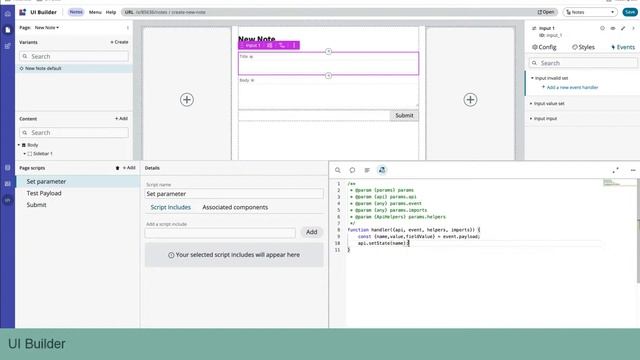Edit the Input 1 name with pencil icon
Image resolution: width=640 pixels, height=360 pixels.
[623, 28]
